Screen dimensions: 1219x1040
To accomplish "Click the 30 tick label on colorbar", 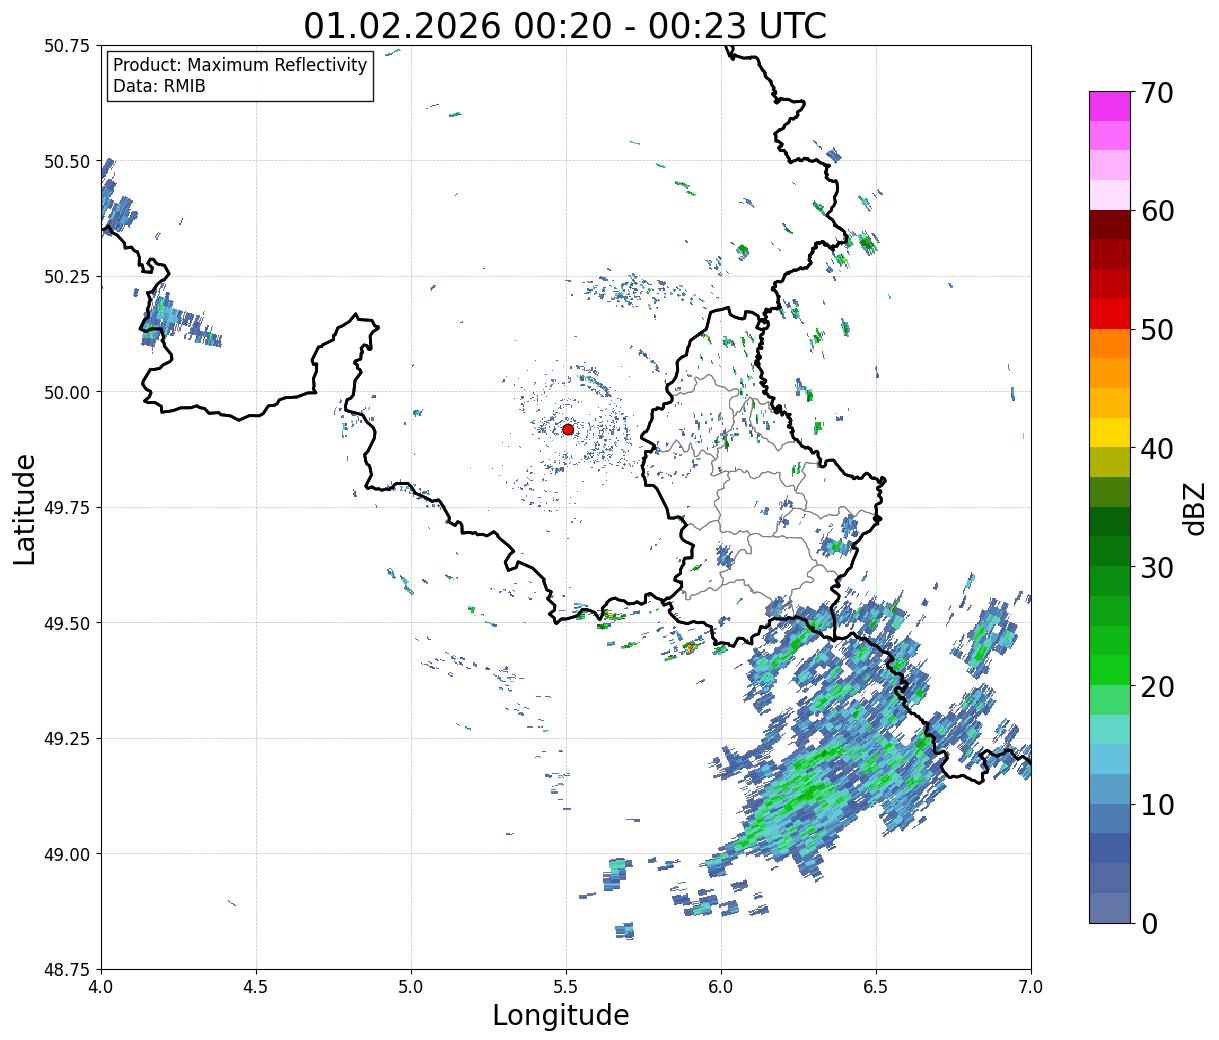I will tap(1157, 568).
